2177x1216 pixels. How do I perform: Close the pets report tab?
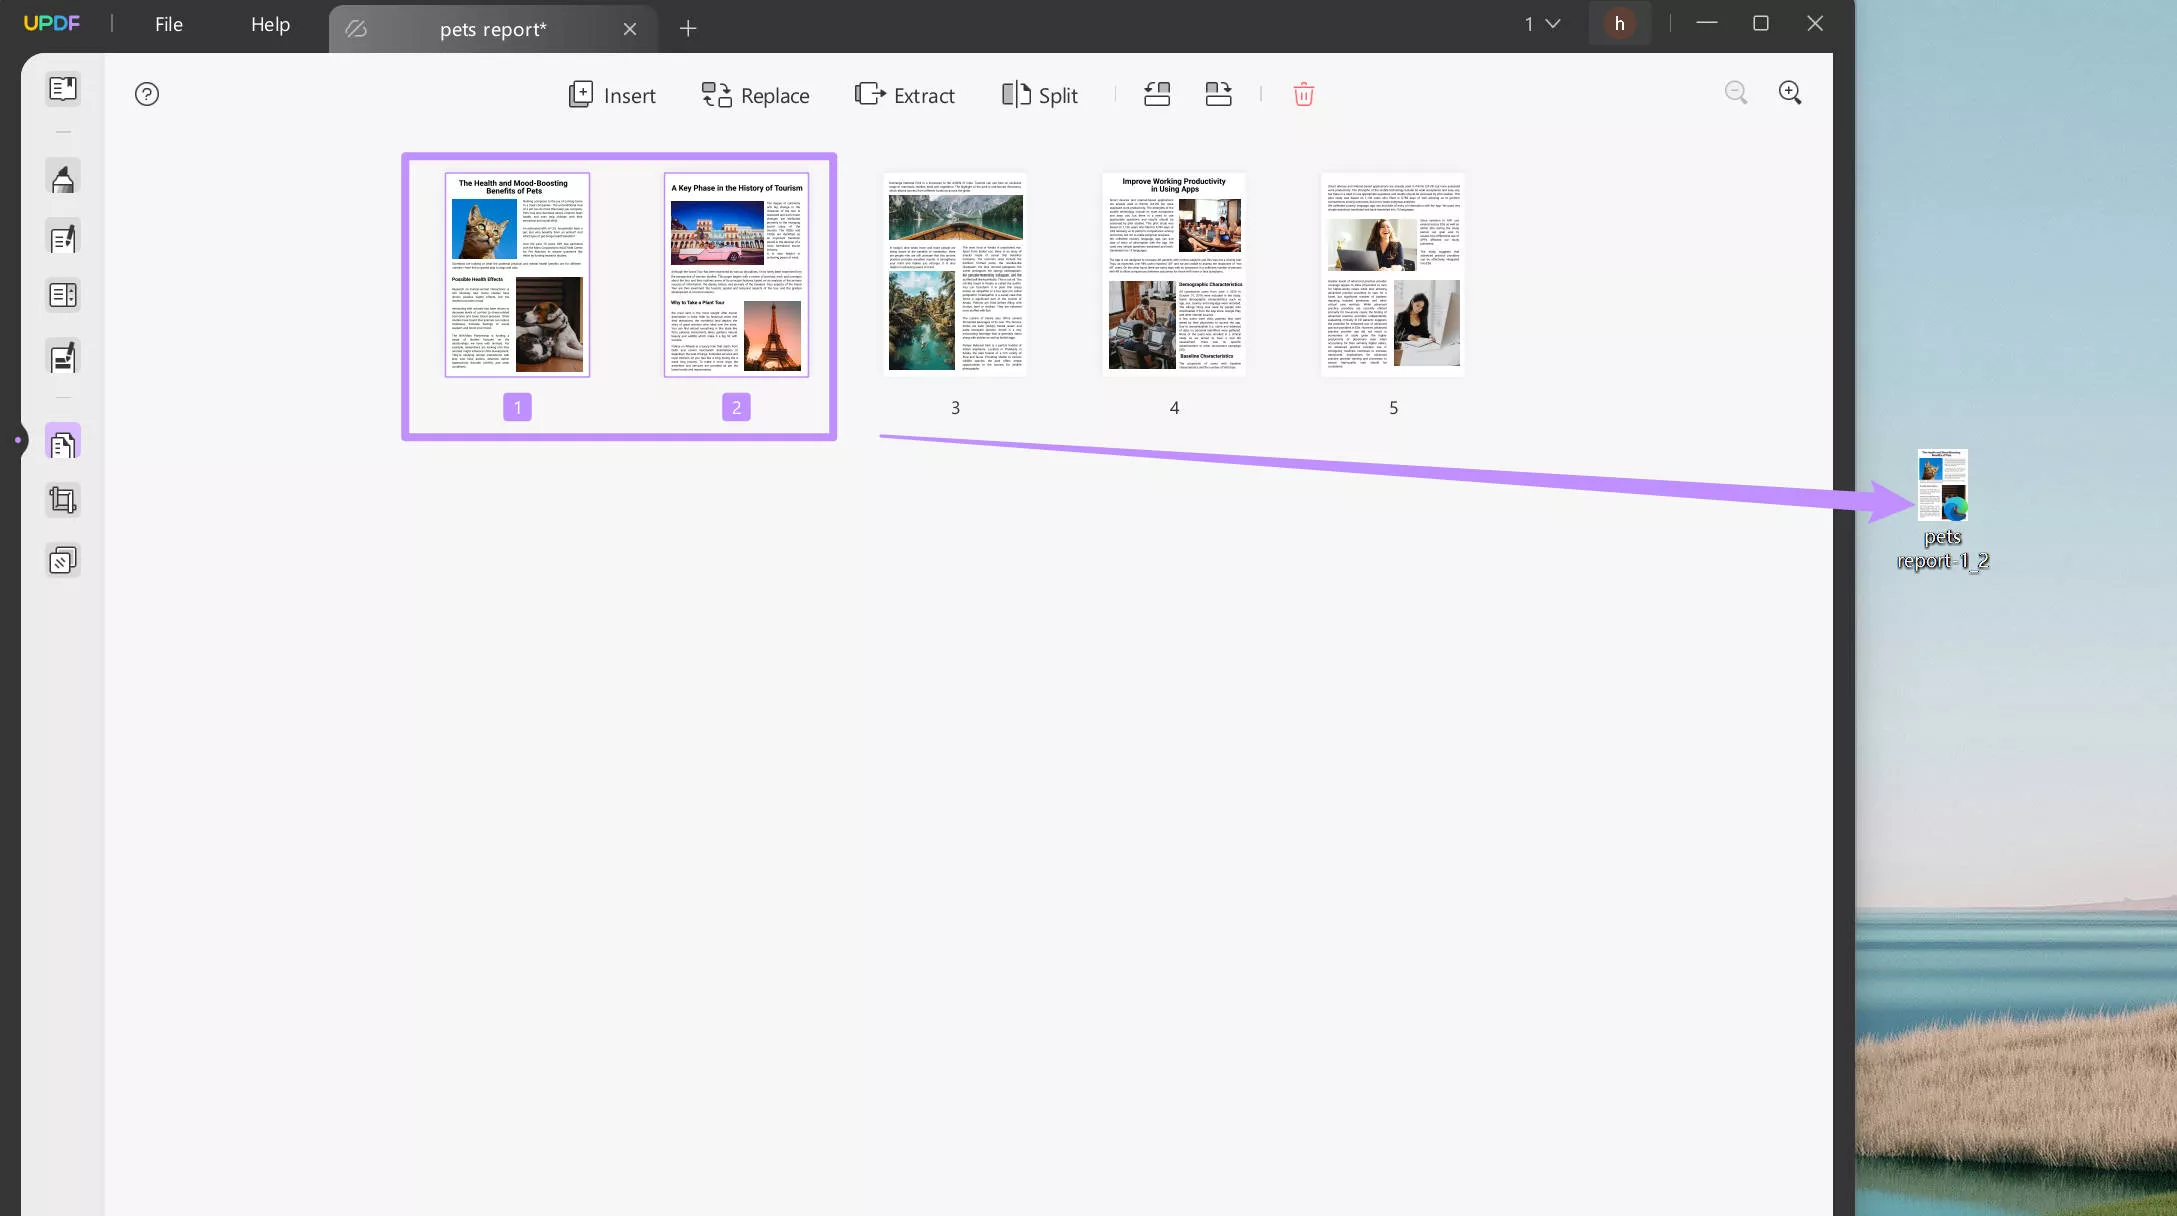630,29
